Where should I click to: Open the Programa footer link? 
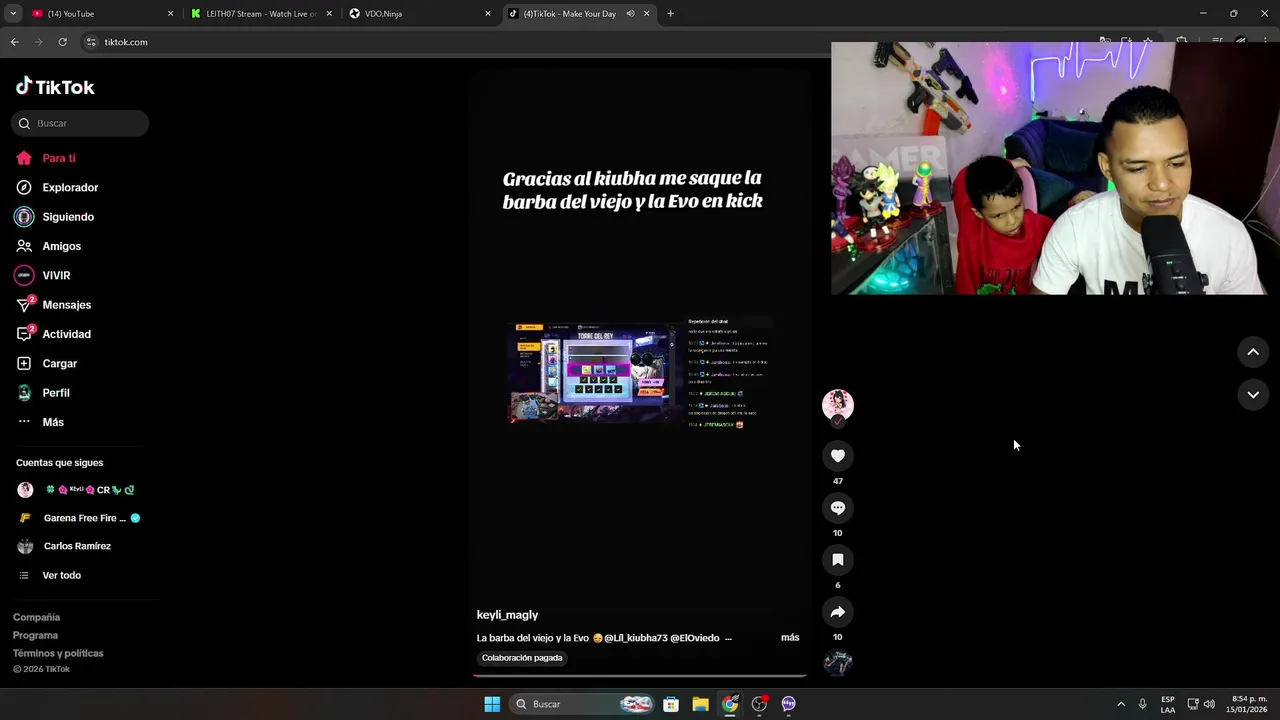tap(35, 635)
